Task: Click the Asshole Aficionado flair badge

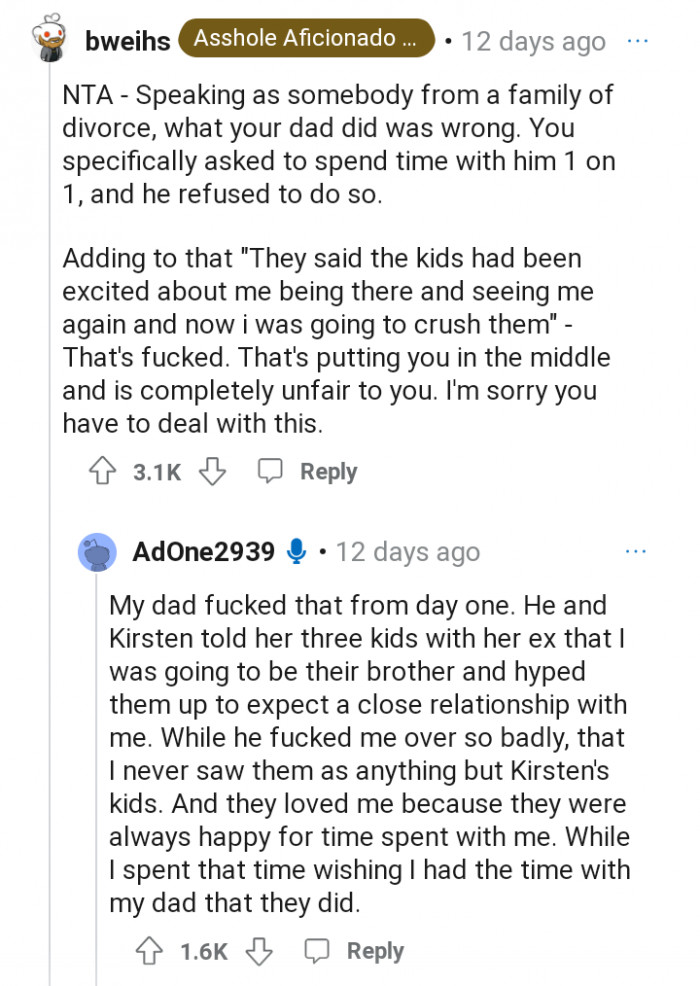Action: click(x=307, y=40)
